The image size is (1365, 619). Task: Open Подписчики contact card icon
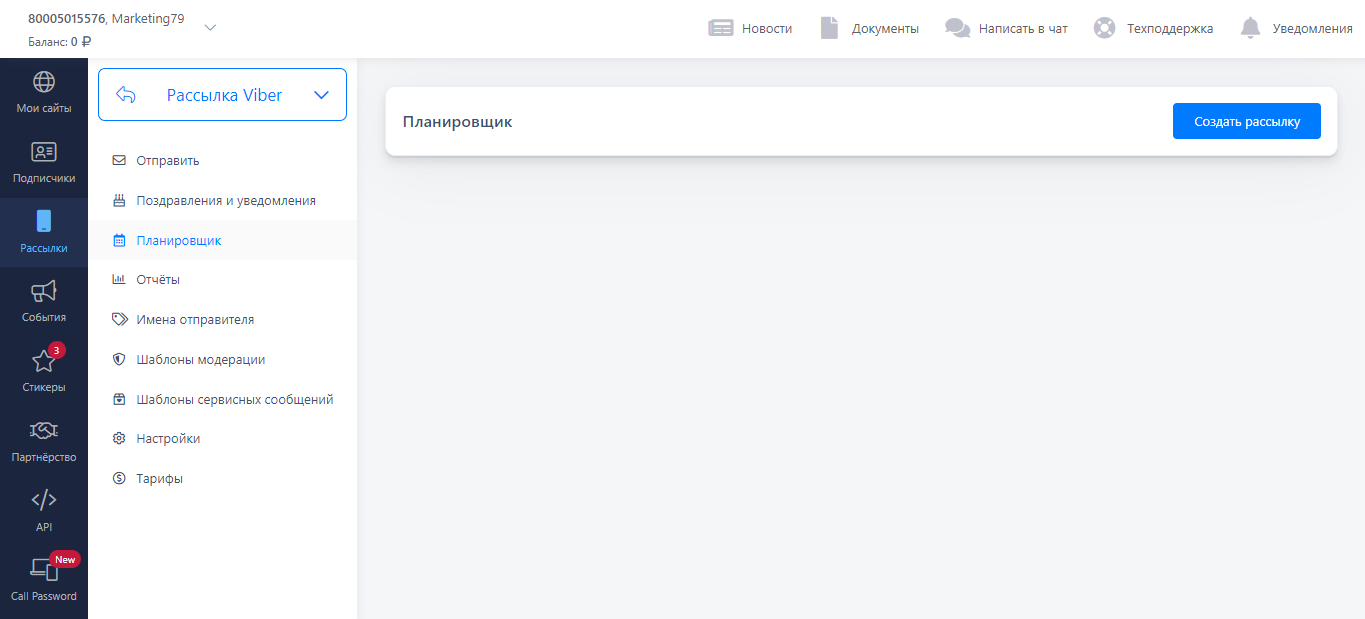[x=44, y=152]
